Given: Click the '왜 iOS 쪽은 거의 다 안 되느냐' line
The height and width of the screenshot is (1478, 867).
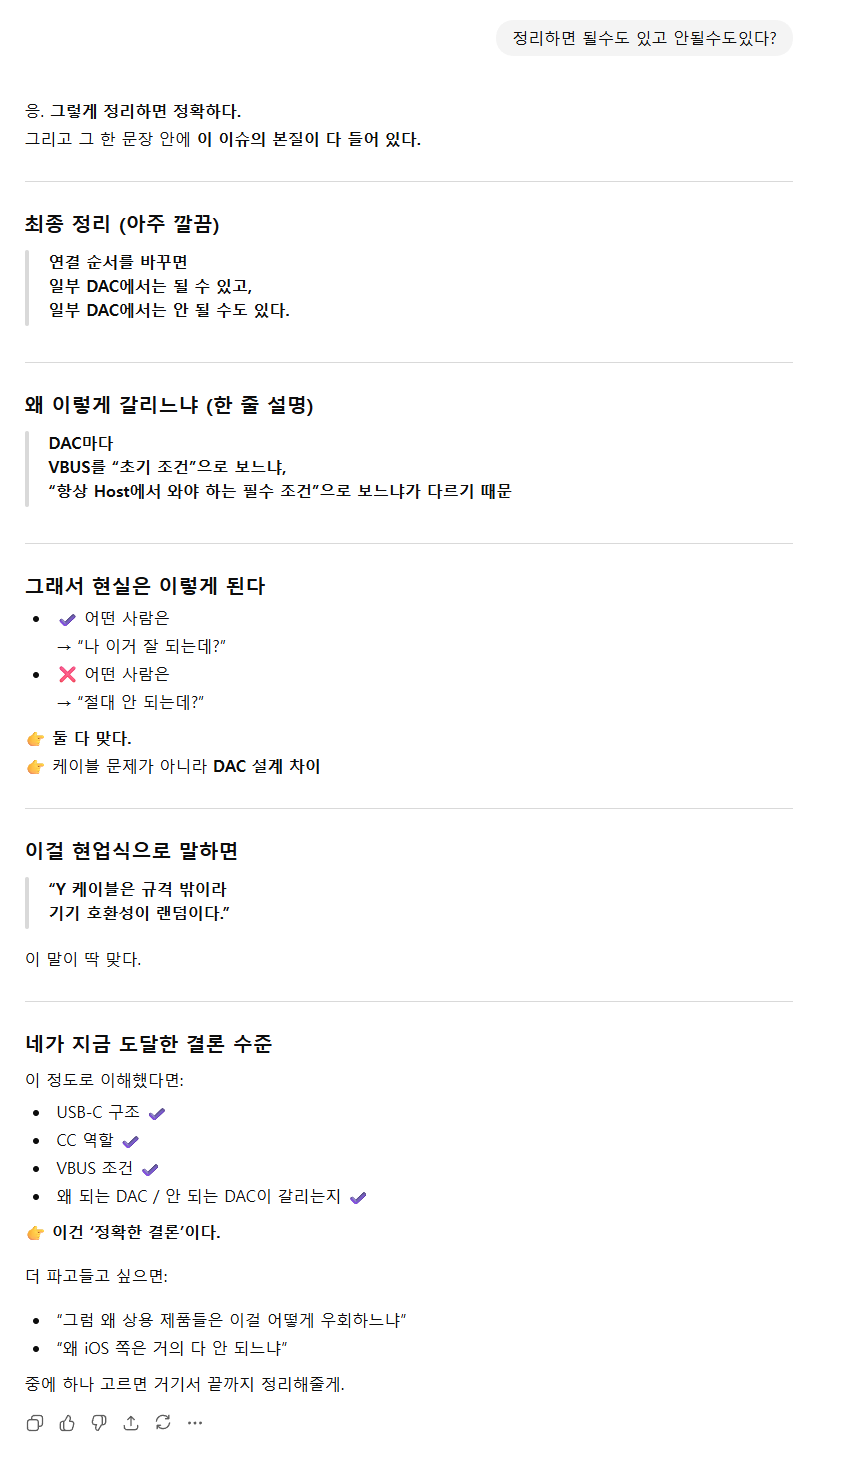Looking at the screenshot, I should (x=172, y=1348).
